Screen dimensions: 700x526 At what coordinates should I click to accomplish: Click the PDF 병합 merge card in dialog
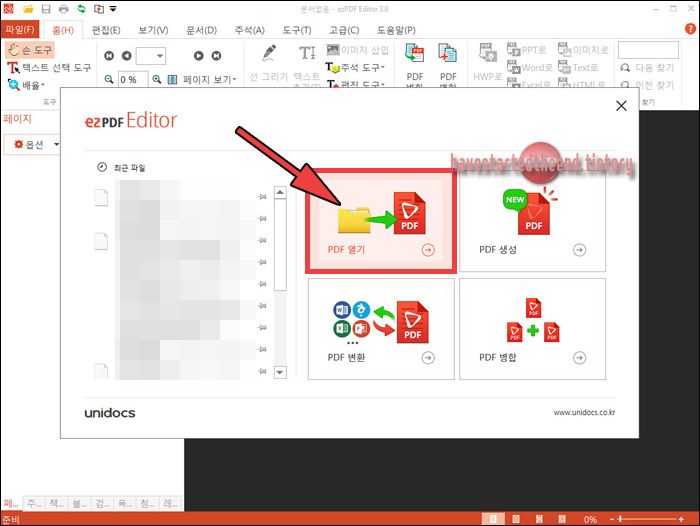pyautogui.click(x=532, y=329)
